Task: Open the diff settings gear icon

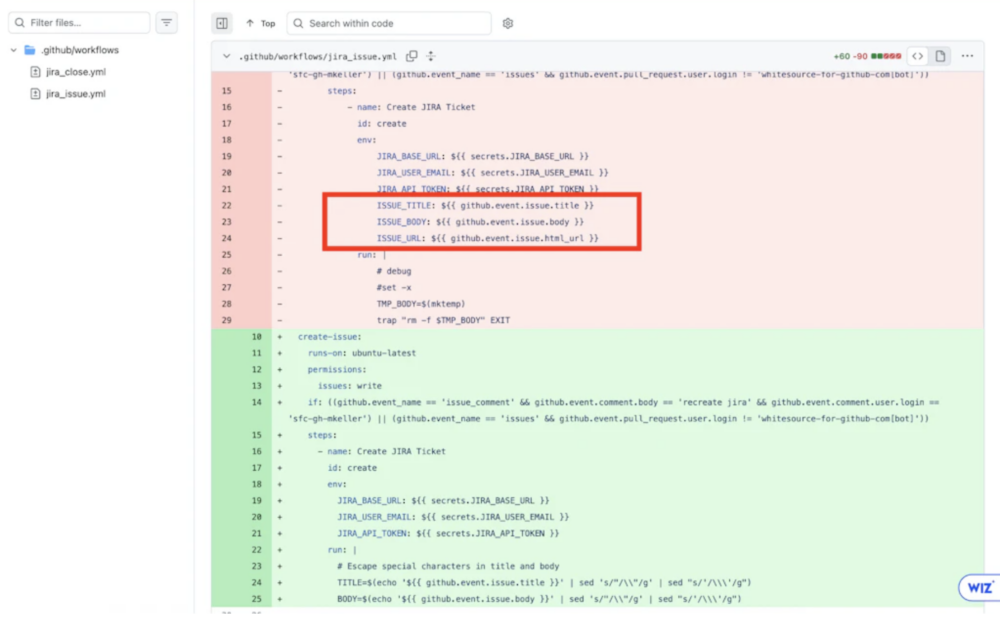Action: 508,24
